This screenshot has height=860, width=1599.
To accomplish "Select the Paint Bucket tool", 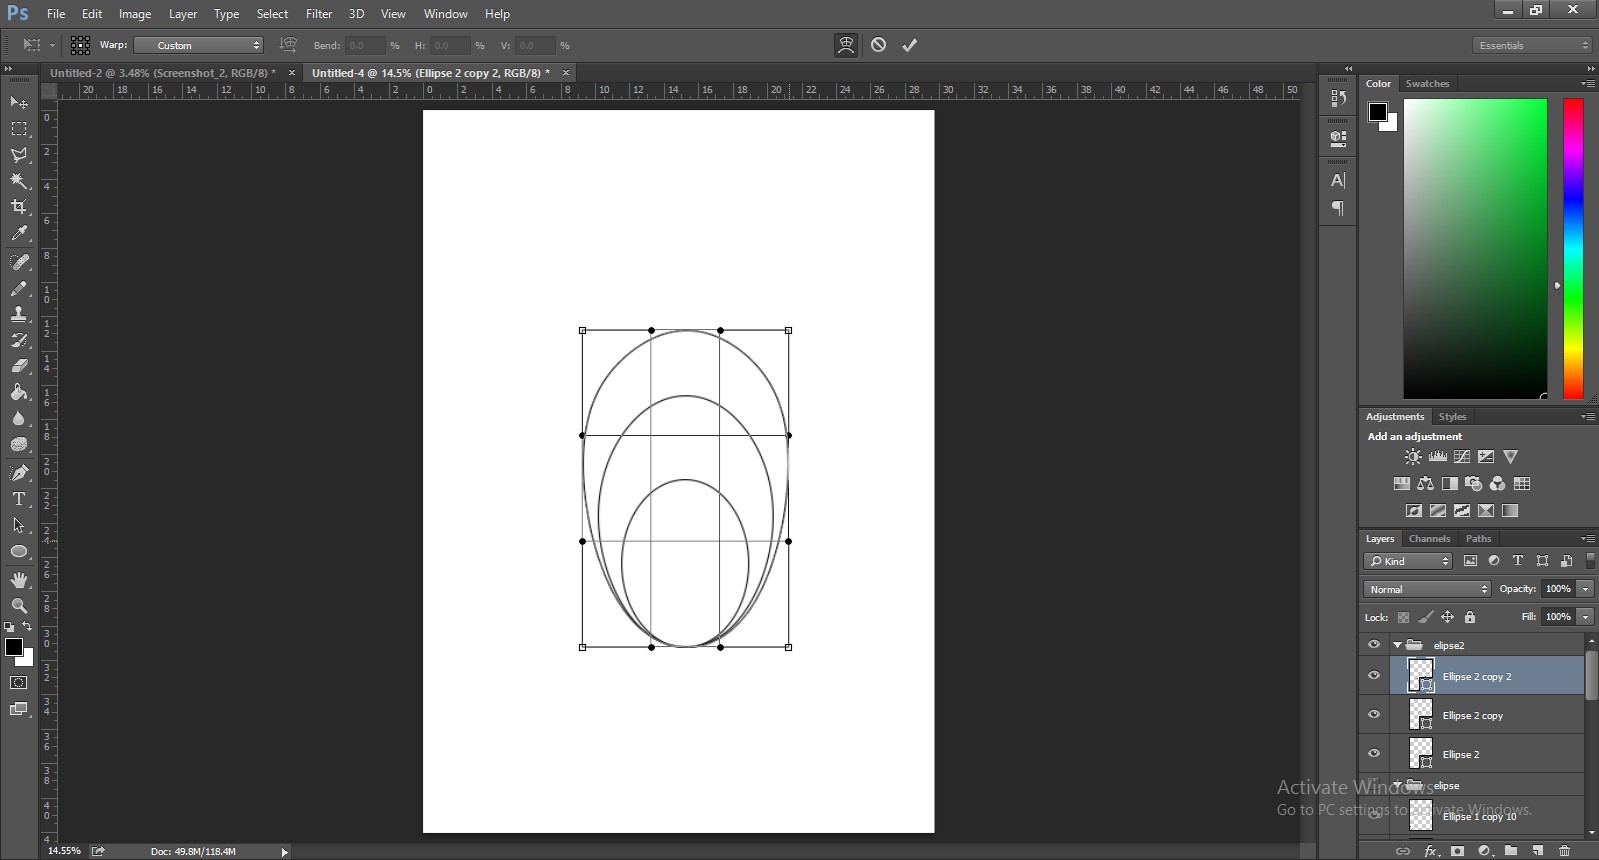I will coord(19,392).
